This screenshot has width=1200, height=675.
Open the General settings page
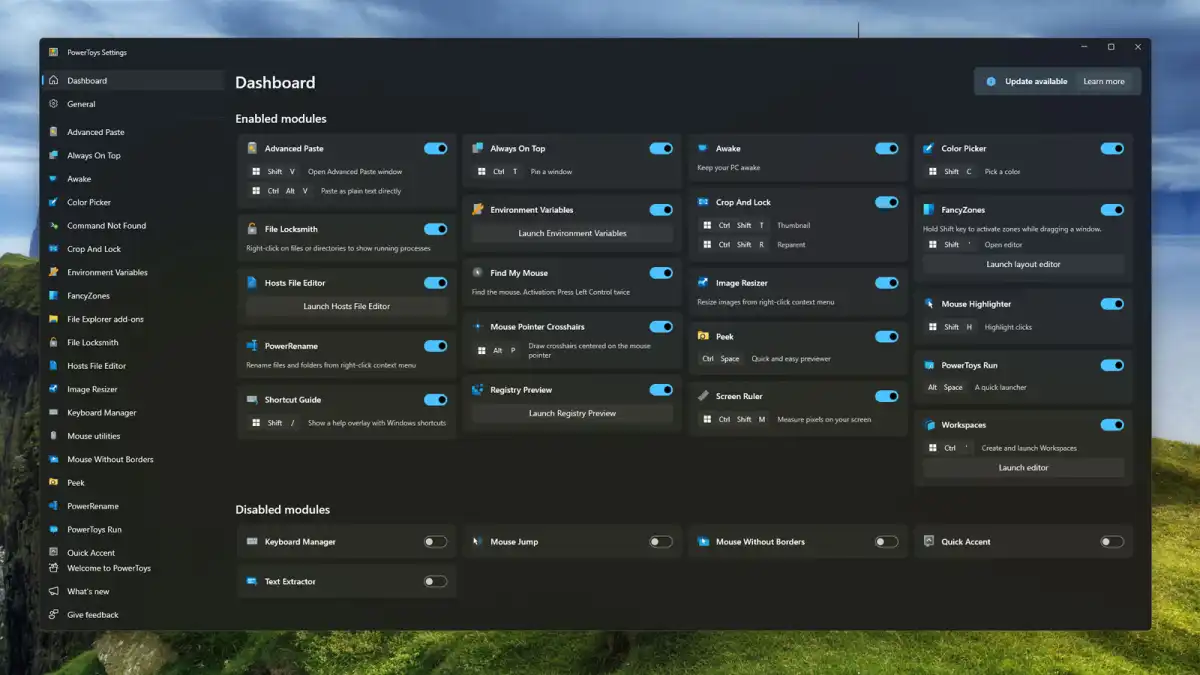[x=81, y=104]
